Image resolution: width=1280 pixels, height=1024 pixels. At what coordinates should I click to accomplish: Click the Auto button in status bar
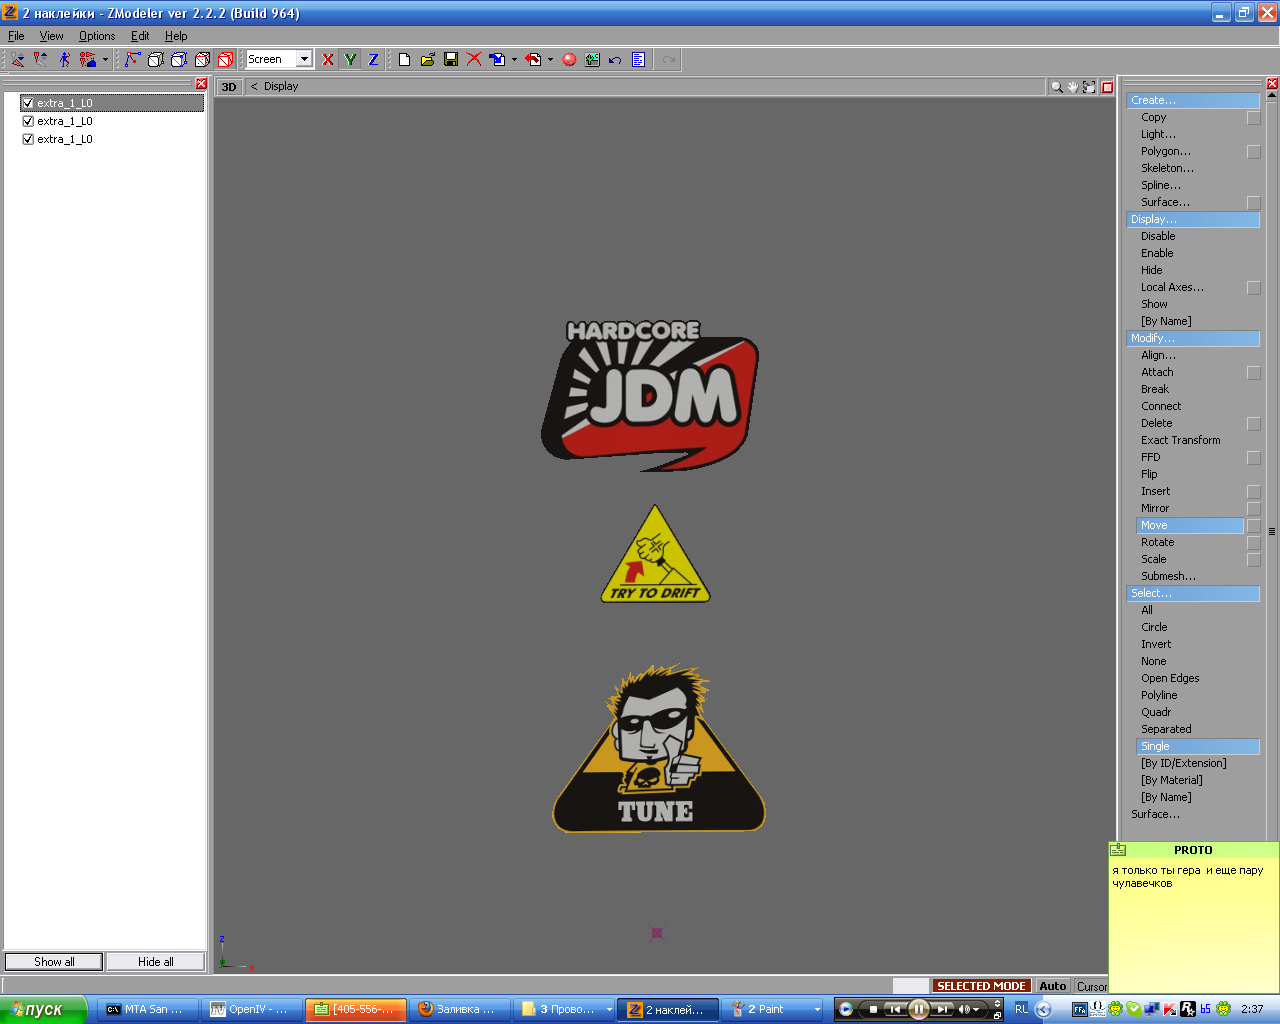pos(1052,986)
